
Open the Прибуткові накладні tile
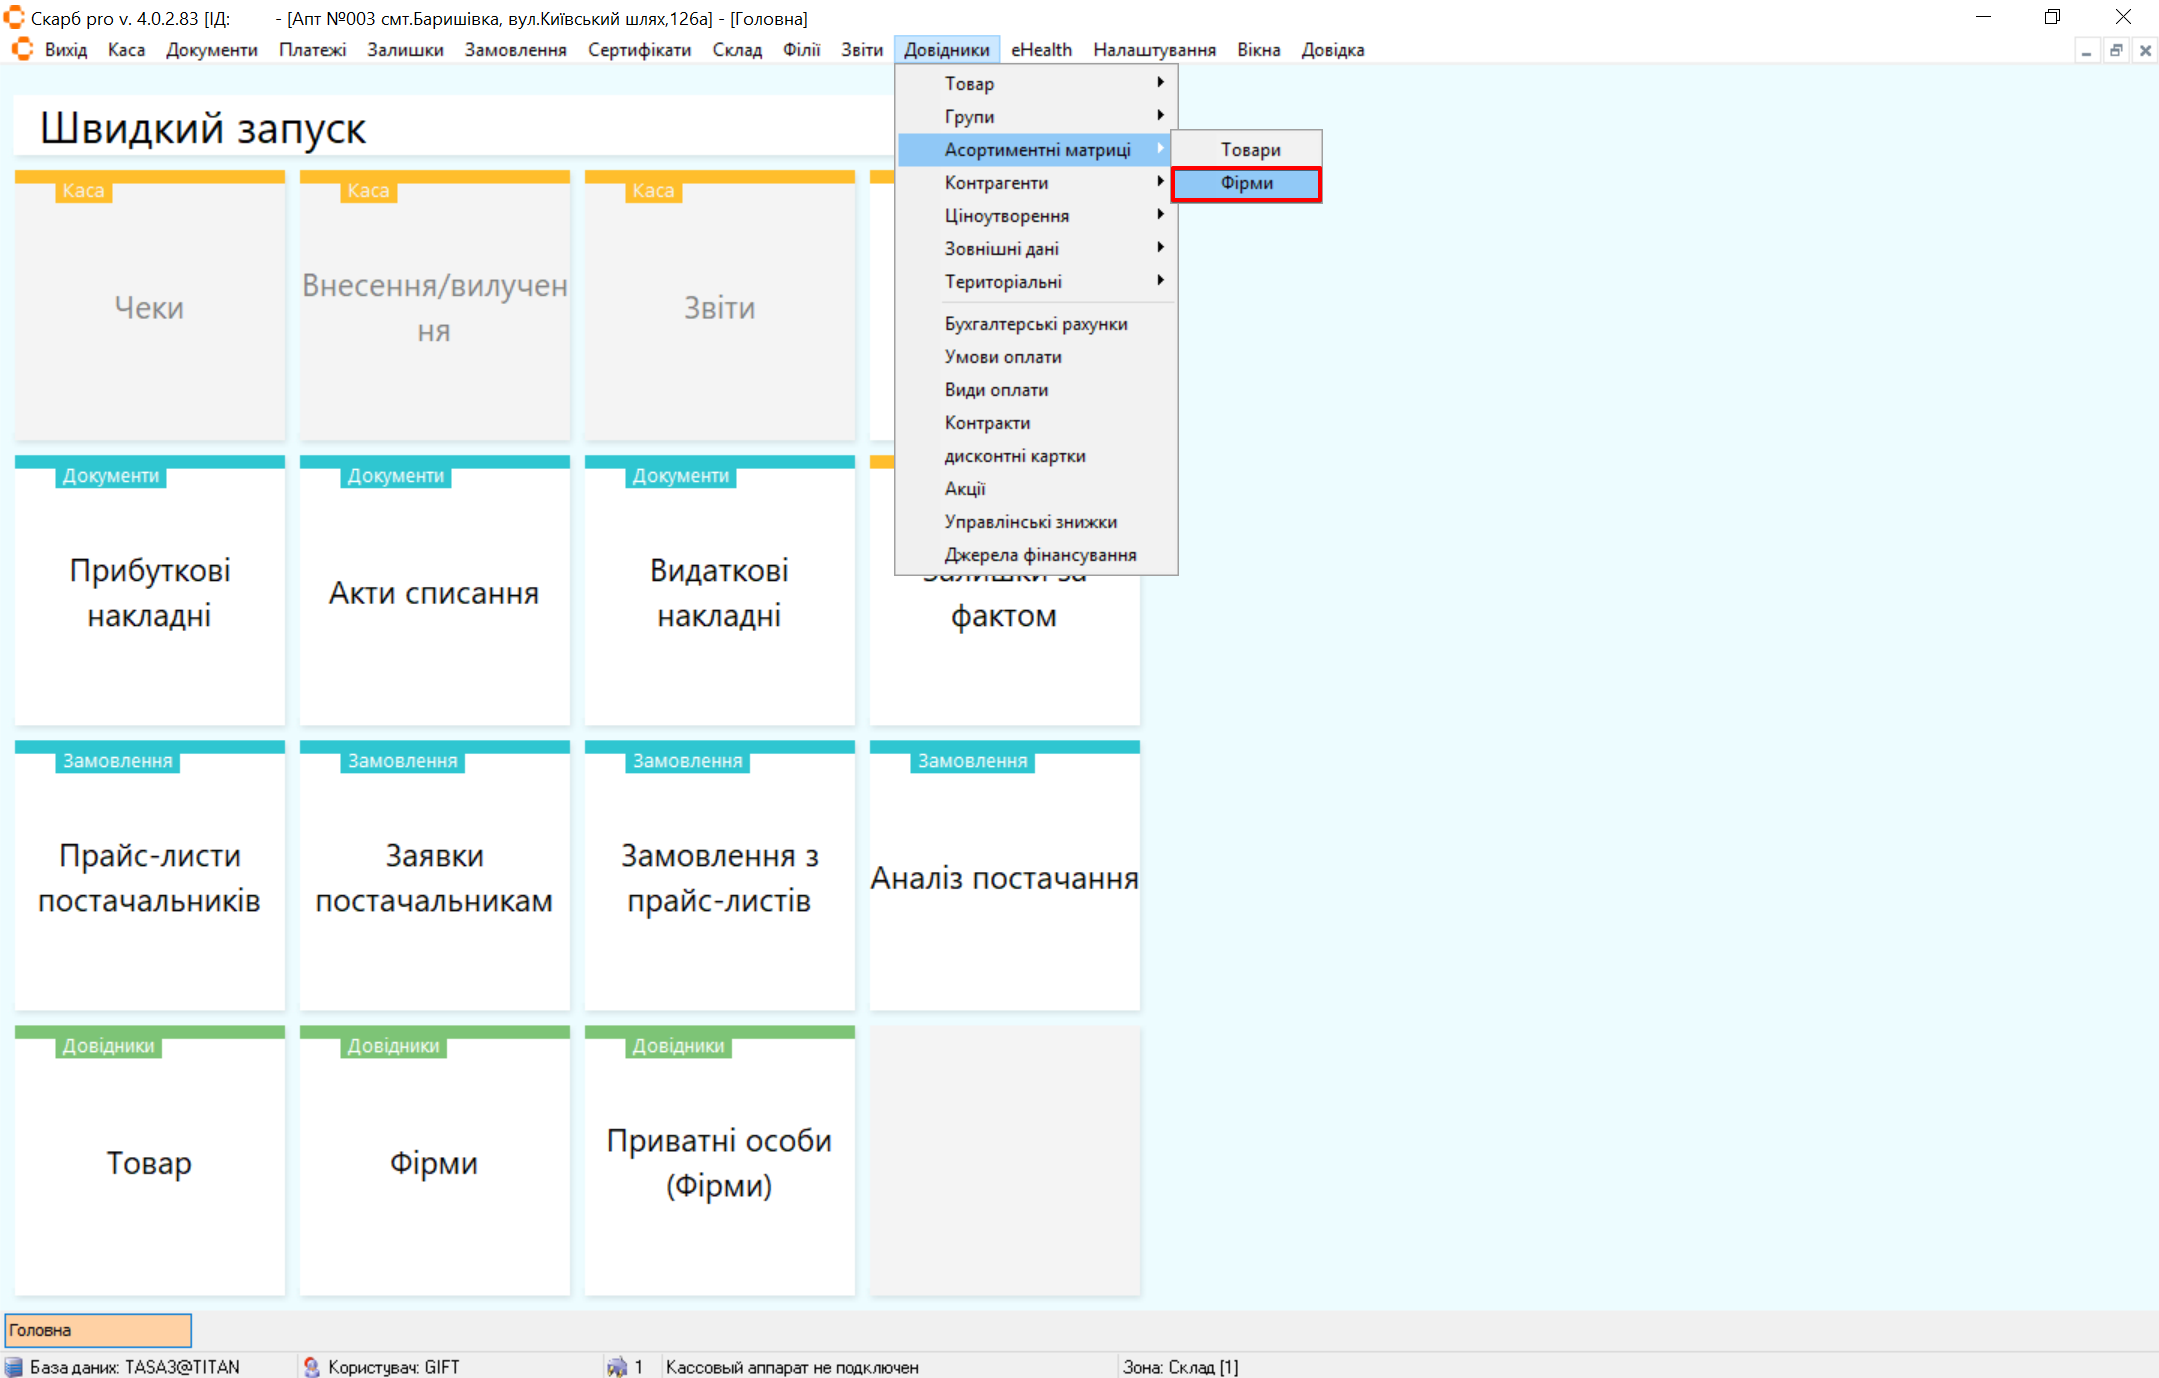(x=150, y=593)
